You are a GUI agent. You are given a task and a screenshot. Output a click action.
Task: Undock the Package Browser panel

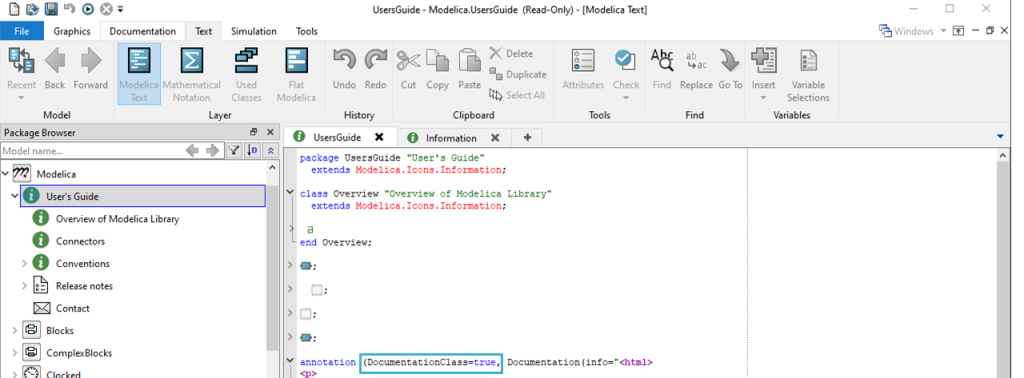tap(254, 132)
